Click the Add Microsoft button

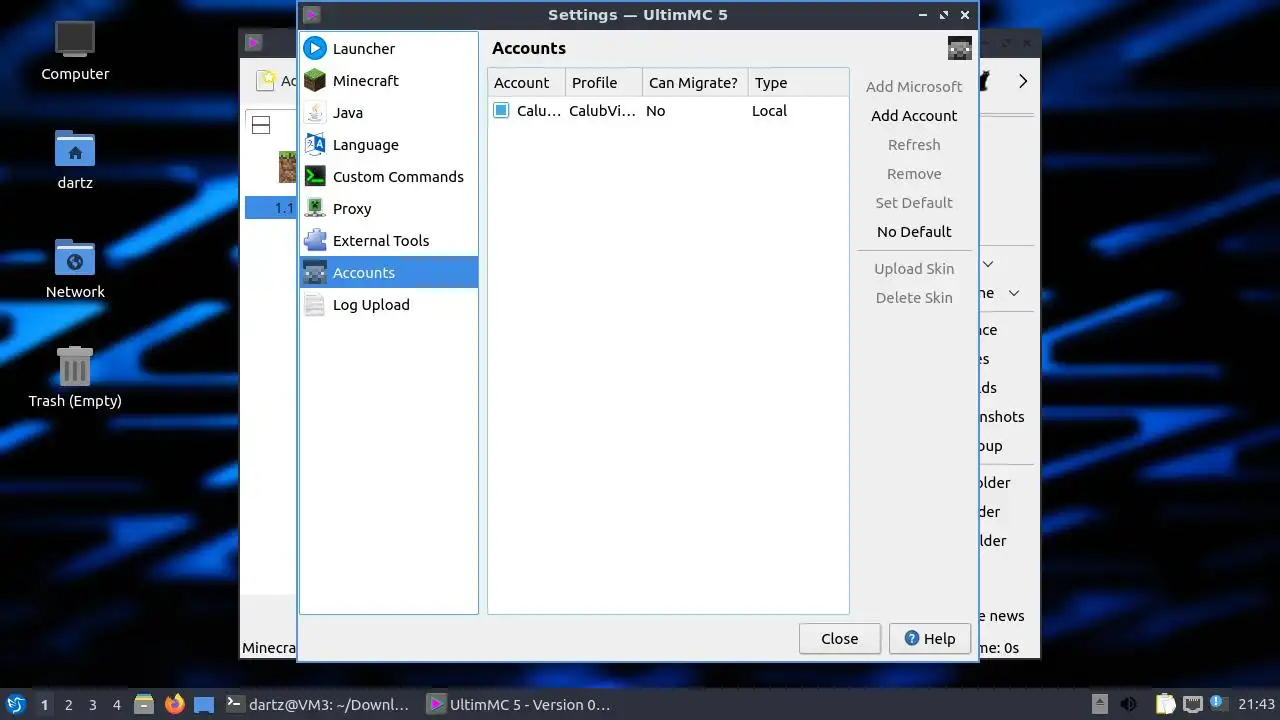click(x=914, y=86)
